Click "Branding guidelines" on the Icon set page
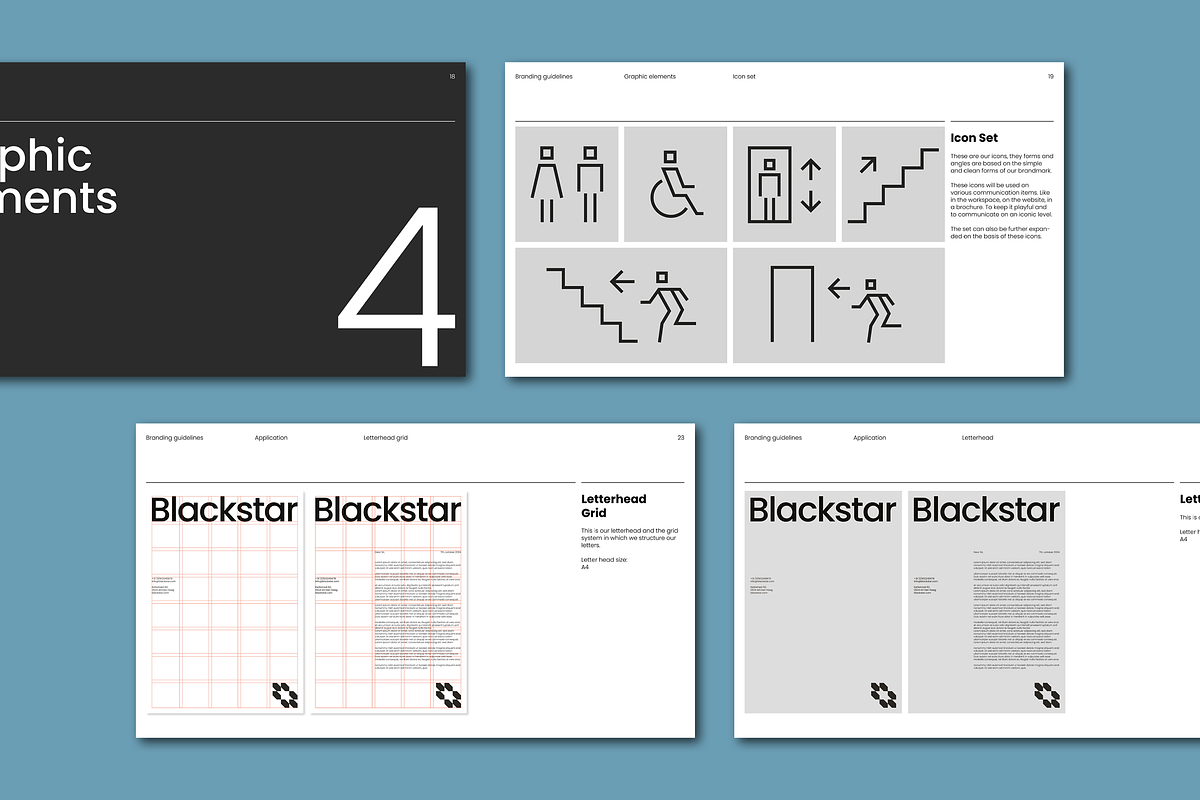 (544, 77)
